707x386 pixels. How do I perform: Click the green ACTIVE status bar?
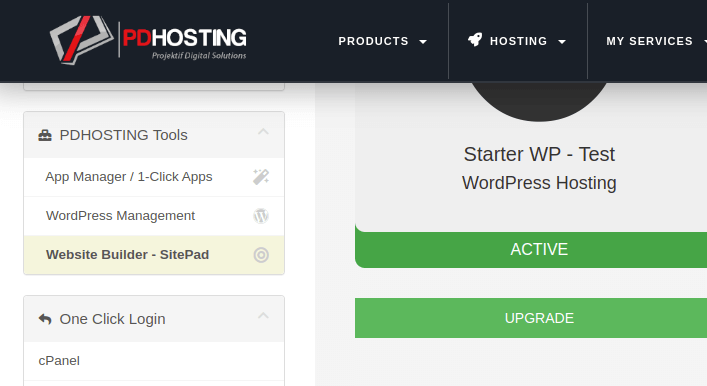(531, 249)
